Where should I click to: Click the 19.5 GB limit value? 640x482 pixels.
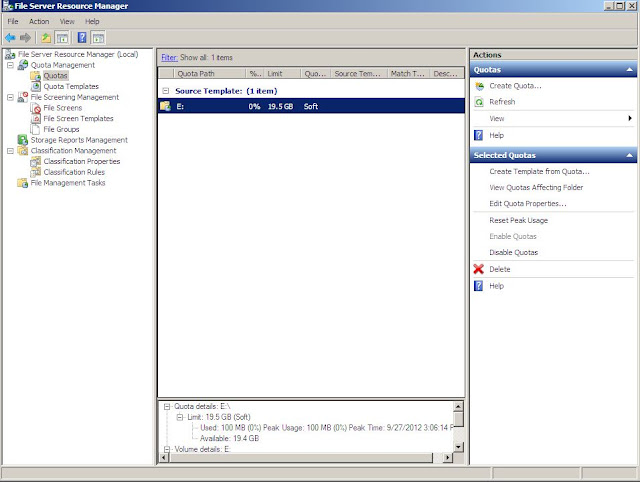[280, 106]
